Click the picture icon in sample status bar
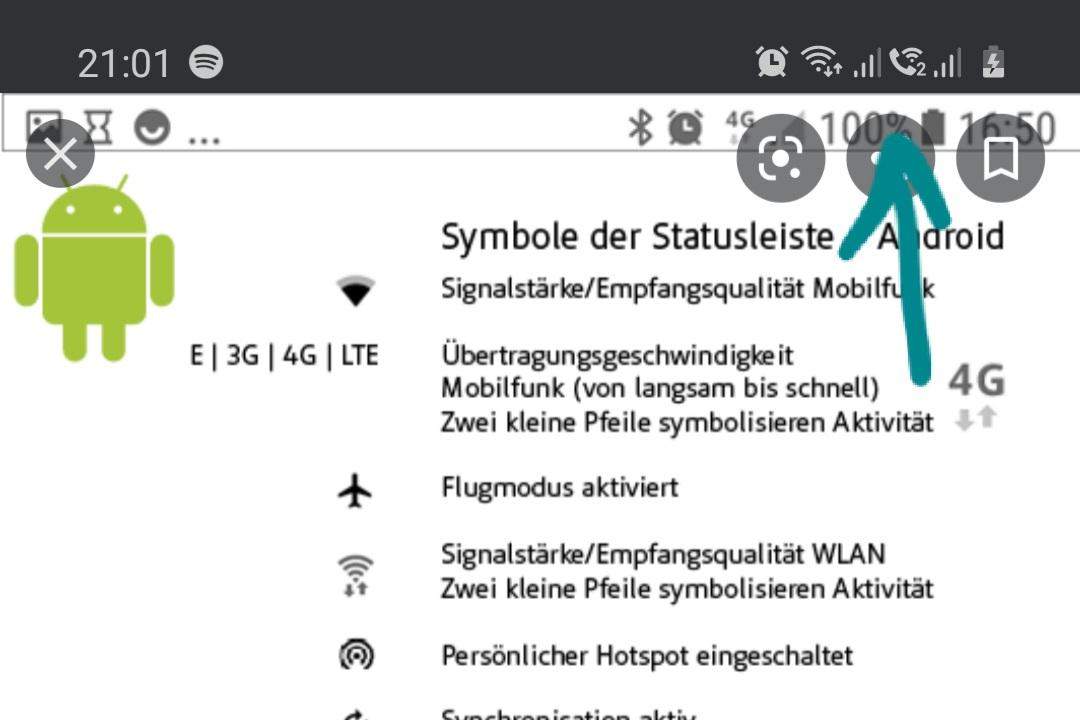Image resolution: width=1080 pixels, height=720 pixels. click(x=44, y=127)
